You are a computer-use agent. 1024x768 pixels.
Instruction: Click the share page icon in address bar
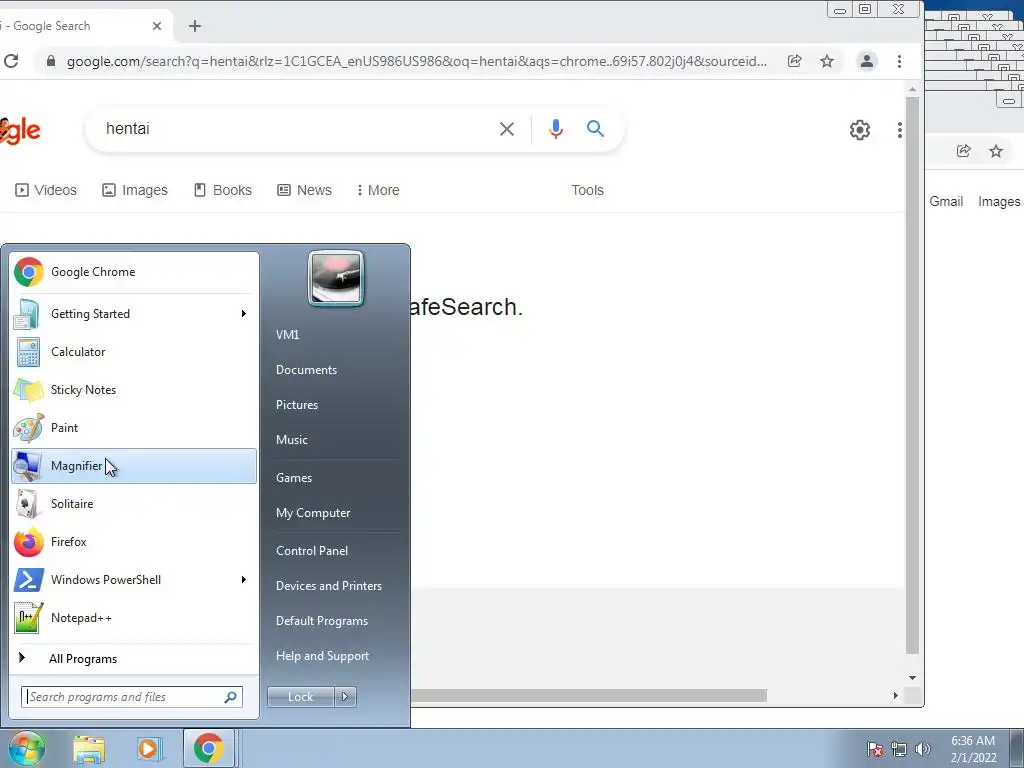795,61
